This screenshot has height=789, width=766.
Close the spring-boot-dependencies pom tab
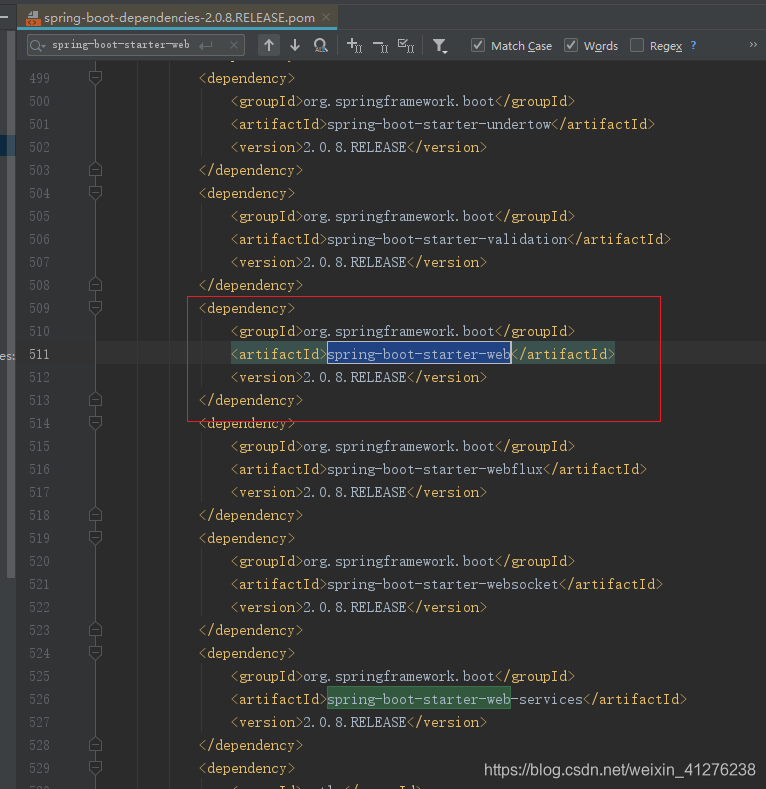326,17
